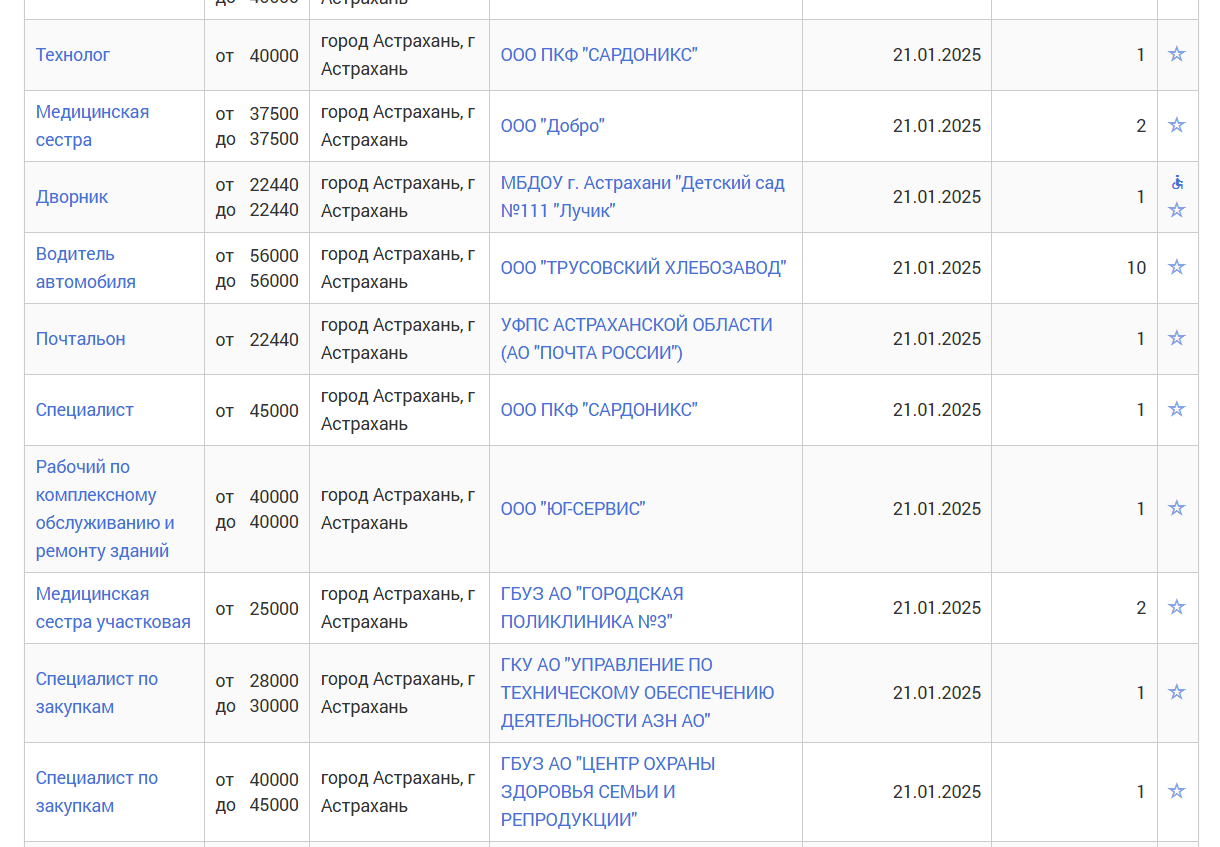Open Рабочий по комплексному обслуживанию vacancy
1220x847 pixels.
[x=105, y=509]
